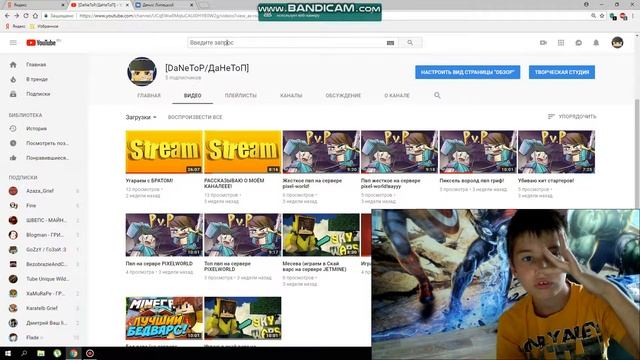Open Пиксель ворлд пвп video thumbnail

[478, 152]
